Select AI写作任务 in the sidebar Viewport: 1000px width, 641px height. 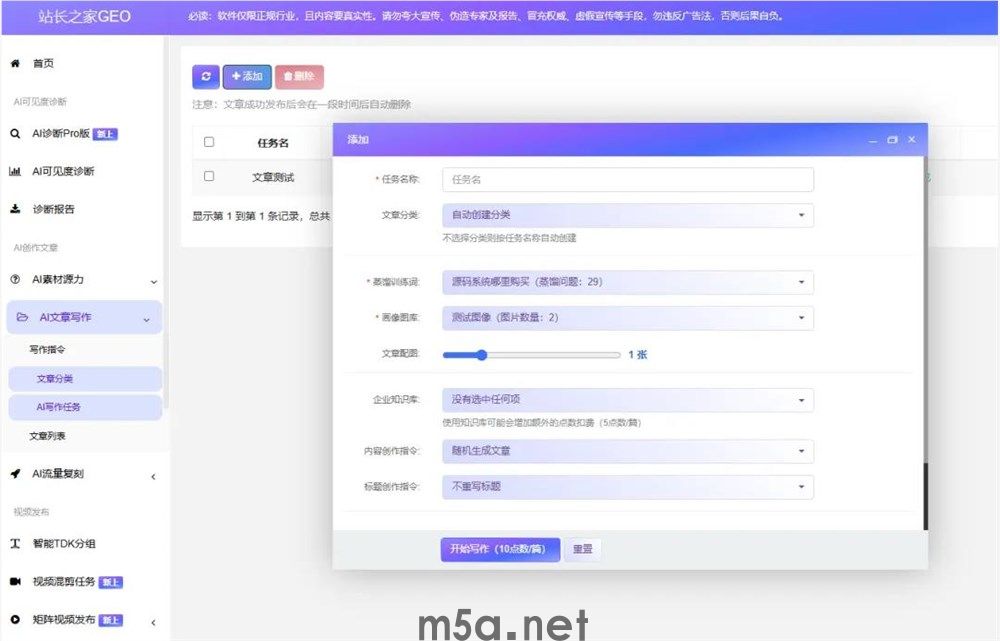85,407
